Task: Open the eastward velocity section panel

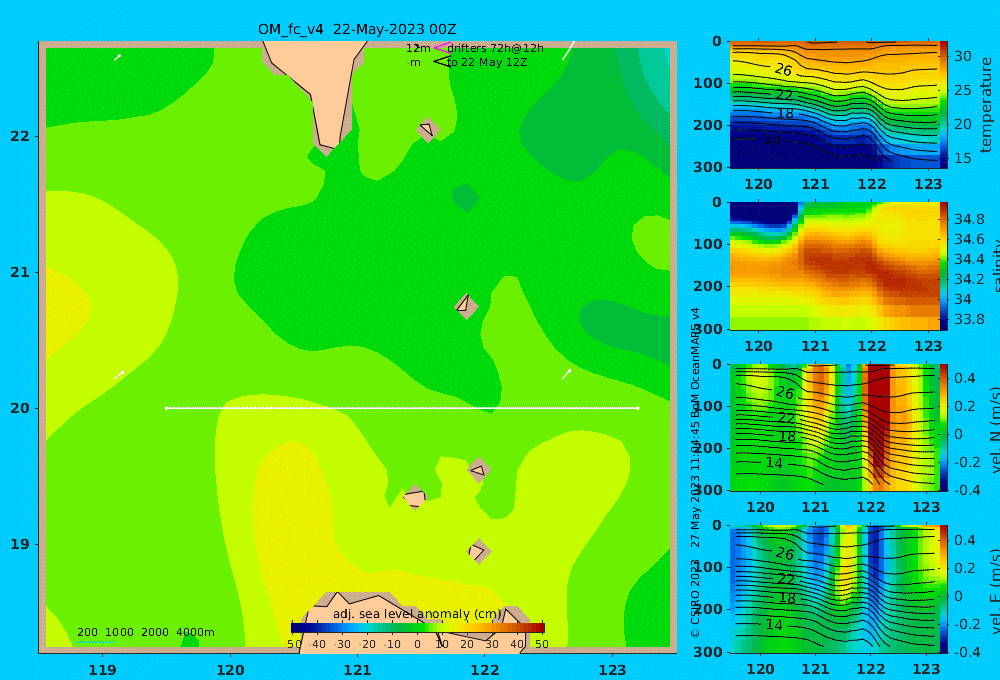Action: pos(834,589)
